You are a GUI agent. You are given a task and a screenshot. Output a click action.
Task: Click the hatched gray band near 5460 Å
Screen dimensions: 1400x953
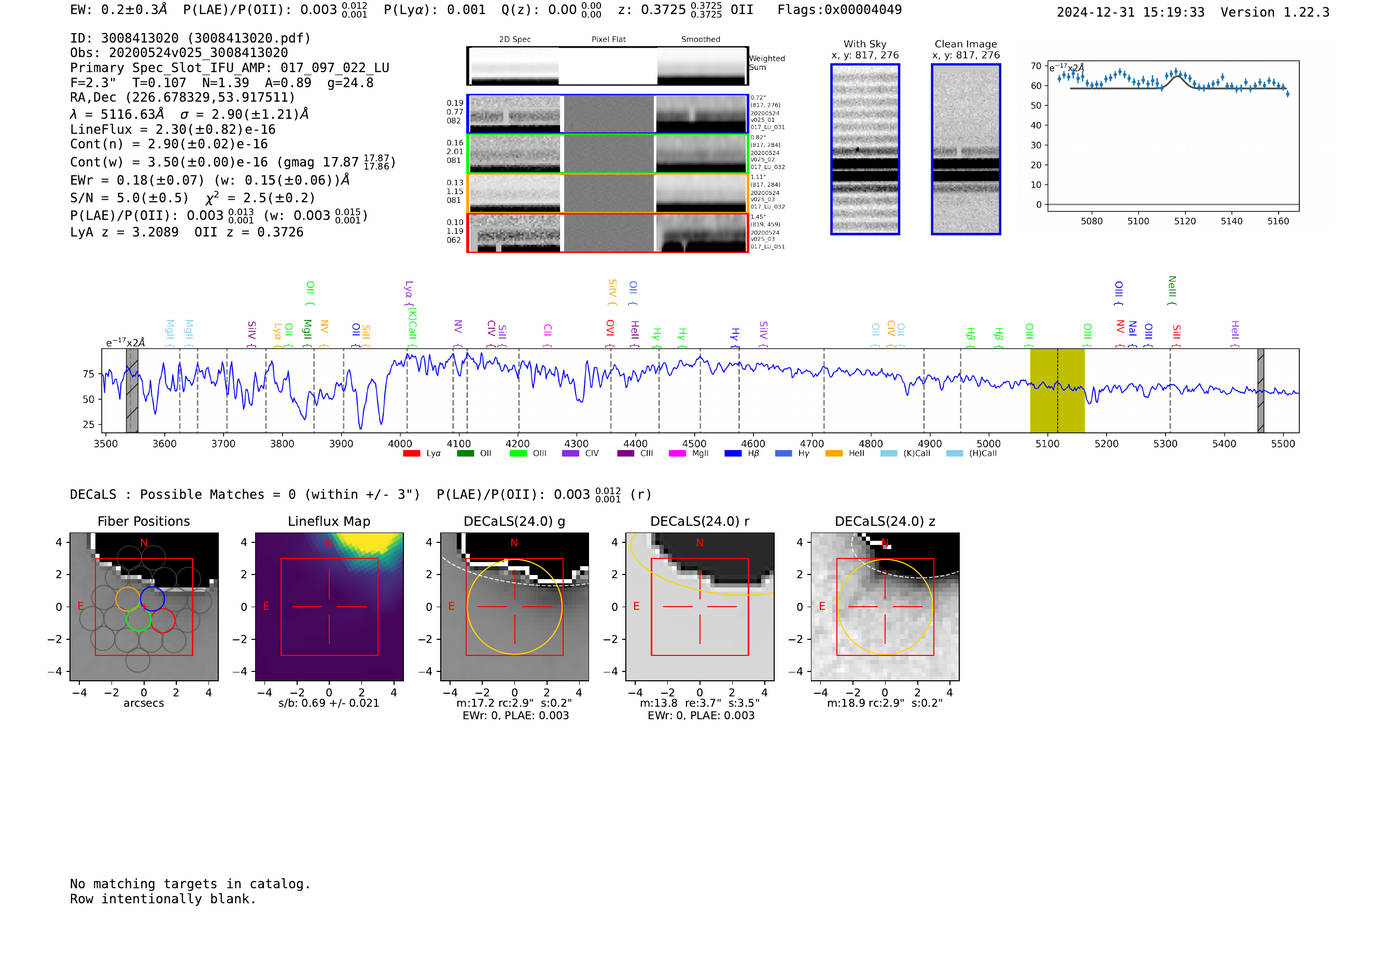pos(1260,391)
